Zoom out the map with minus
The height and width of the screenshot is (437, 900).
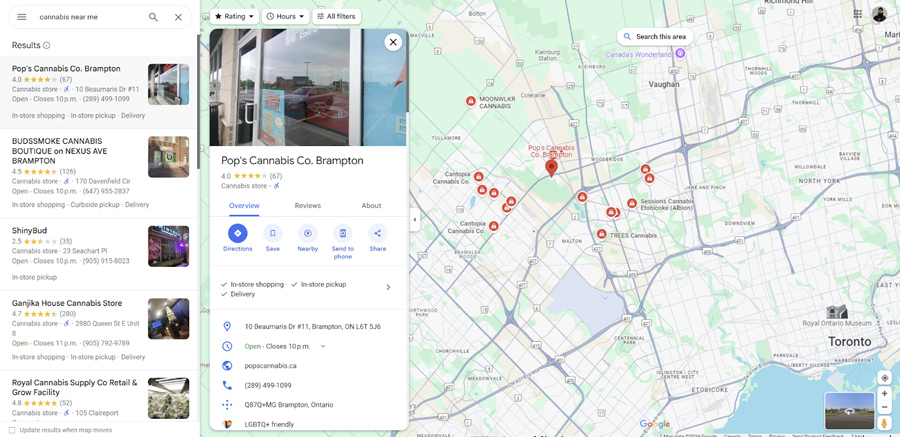tap(885, 407)
